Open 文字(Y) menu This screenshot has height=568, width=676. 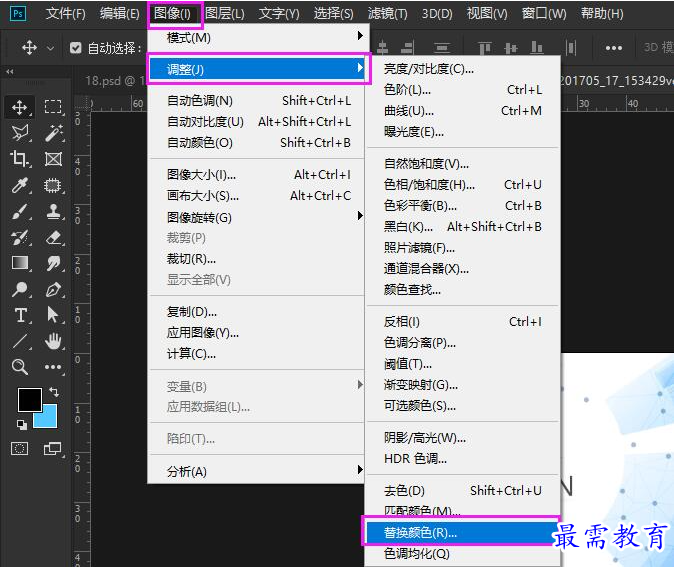coord(279,13)
